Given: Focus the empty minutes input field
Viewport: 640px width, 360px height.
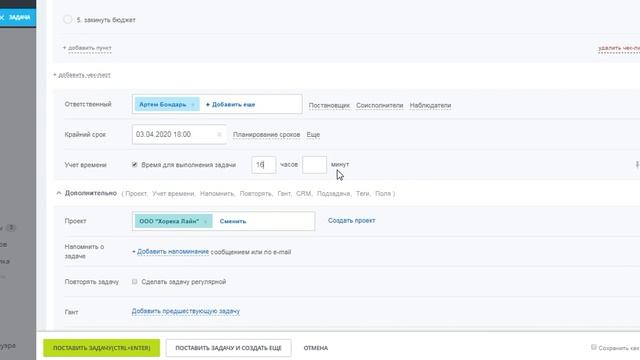Looking at the screenshot, I should tap(314, 164).
